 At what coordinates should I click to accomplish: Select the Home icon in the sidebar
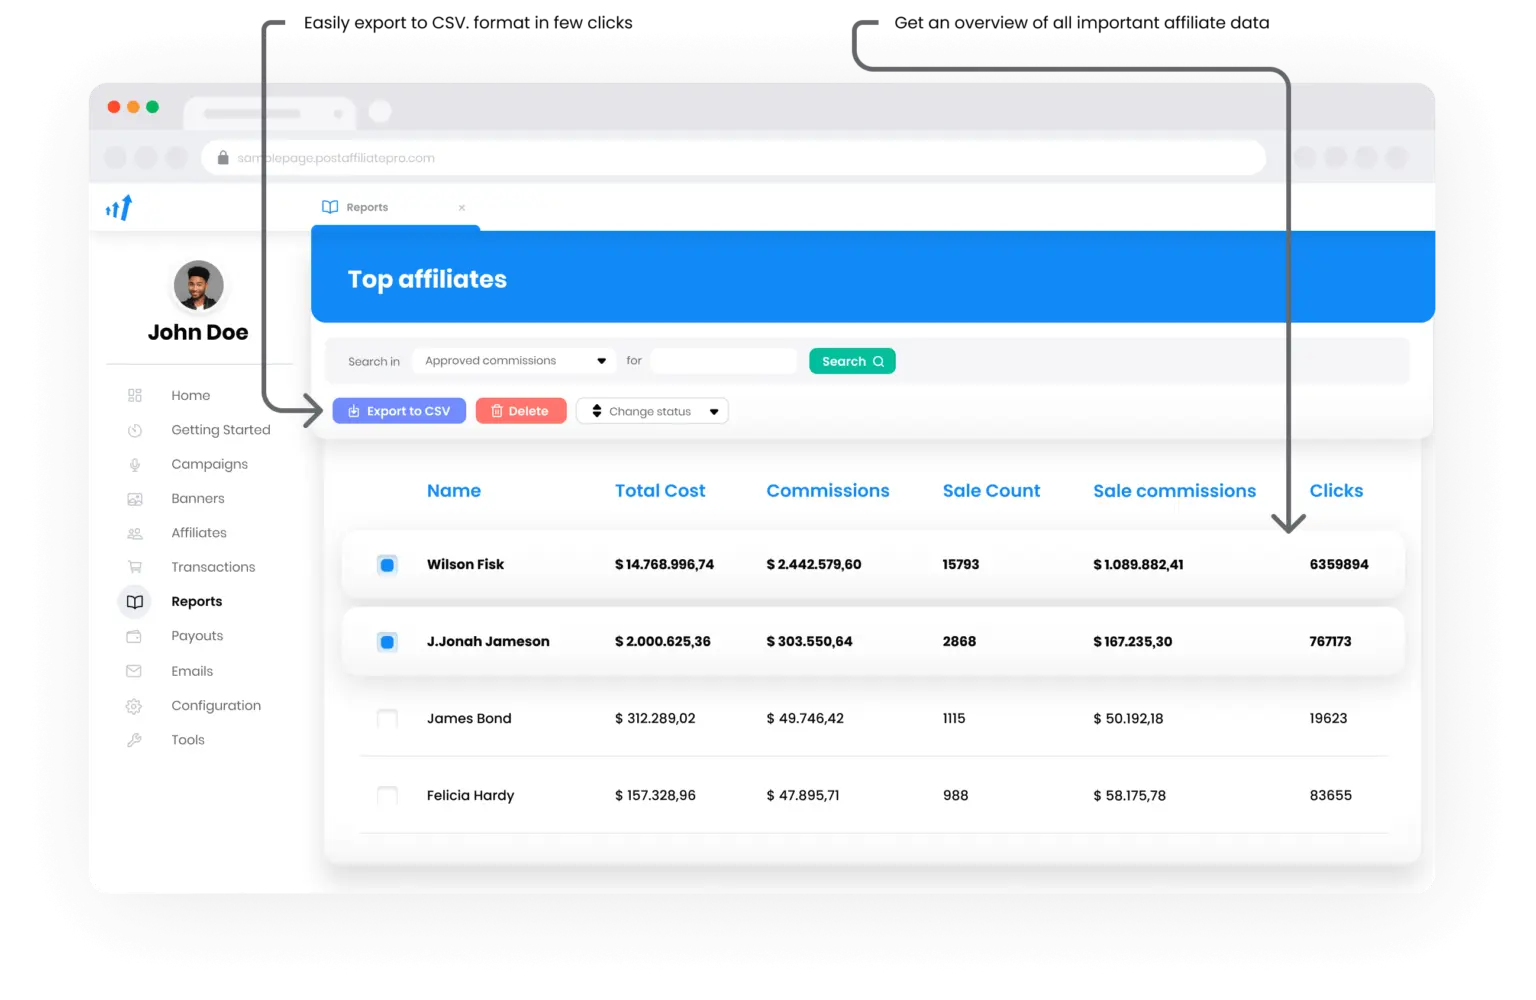134,395
